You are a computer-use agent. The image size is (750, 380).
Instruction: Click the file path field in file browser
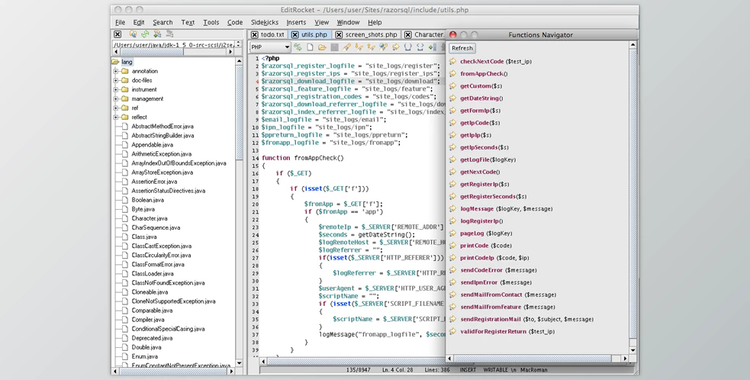[x=173, y=45]
